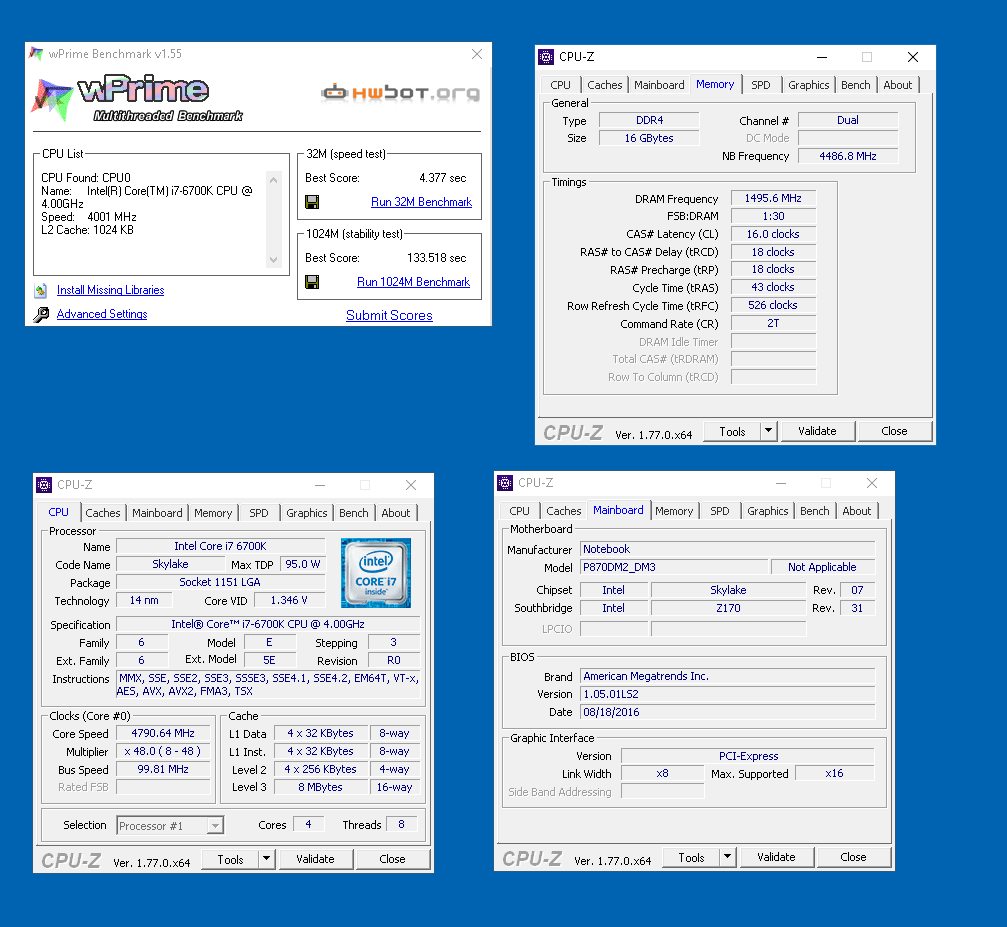The width and height of the screenshot is (1007, 927).
Task: Minimize the Memory CPU-Z window
Action: click(x=822, y=57)
